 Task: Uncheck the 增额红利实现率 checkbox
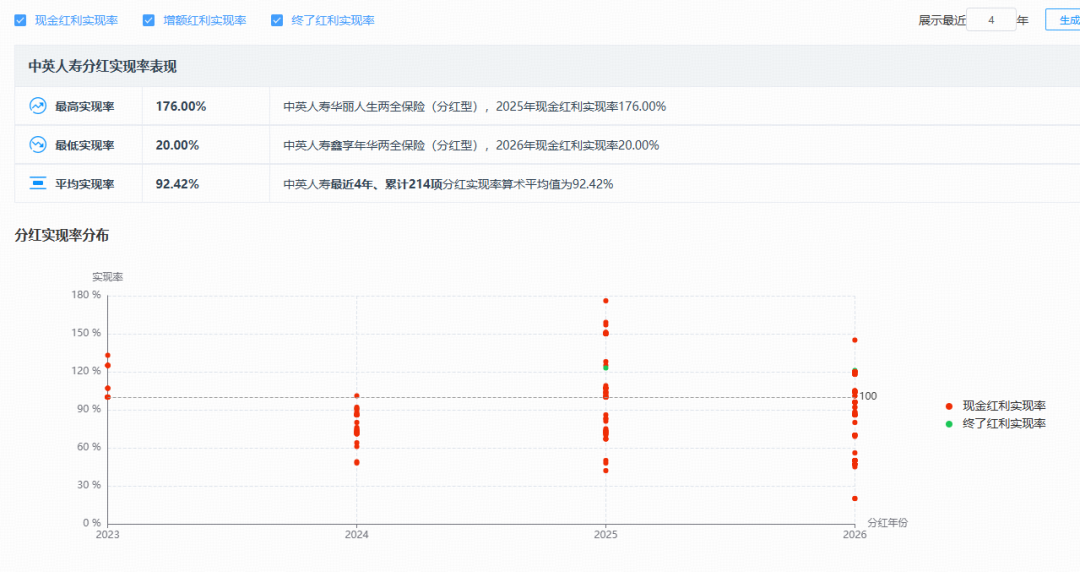[148, 21]
